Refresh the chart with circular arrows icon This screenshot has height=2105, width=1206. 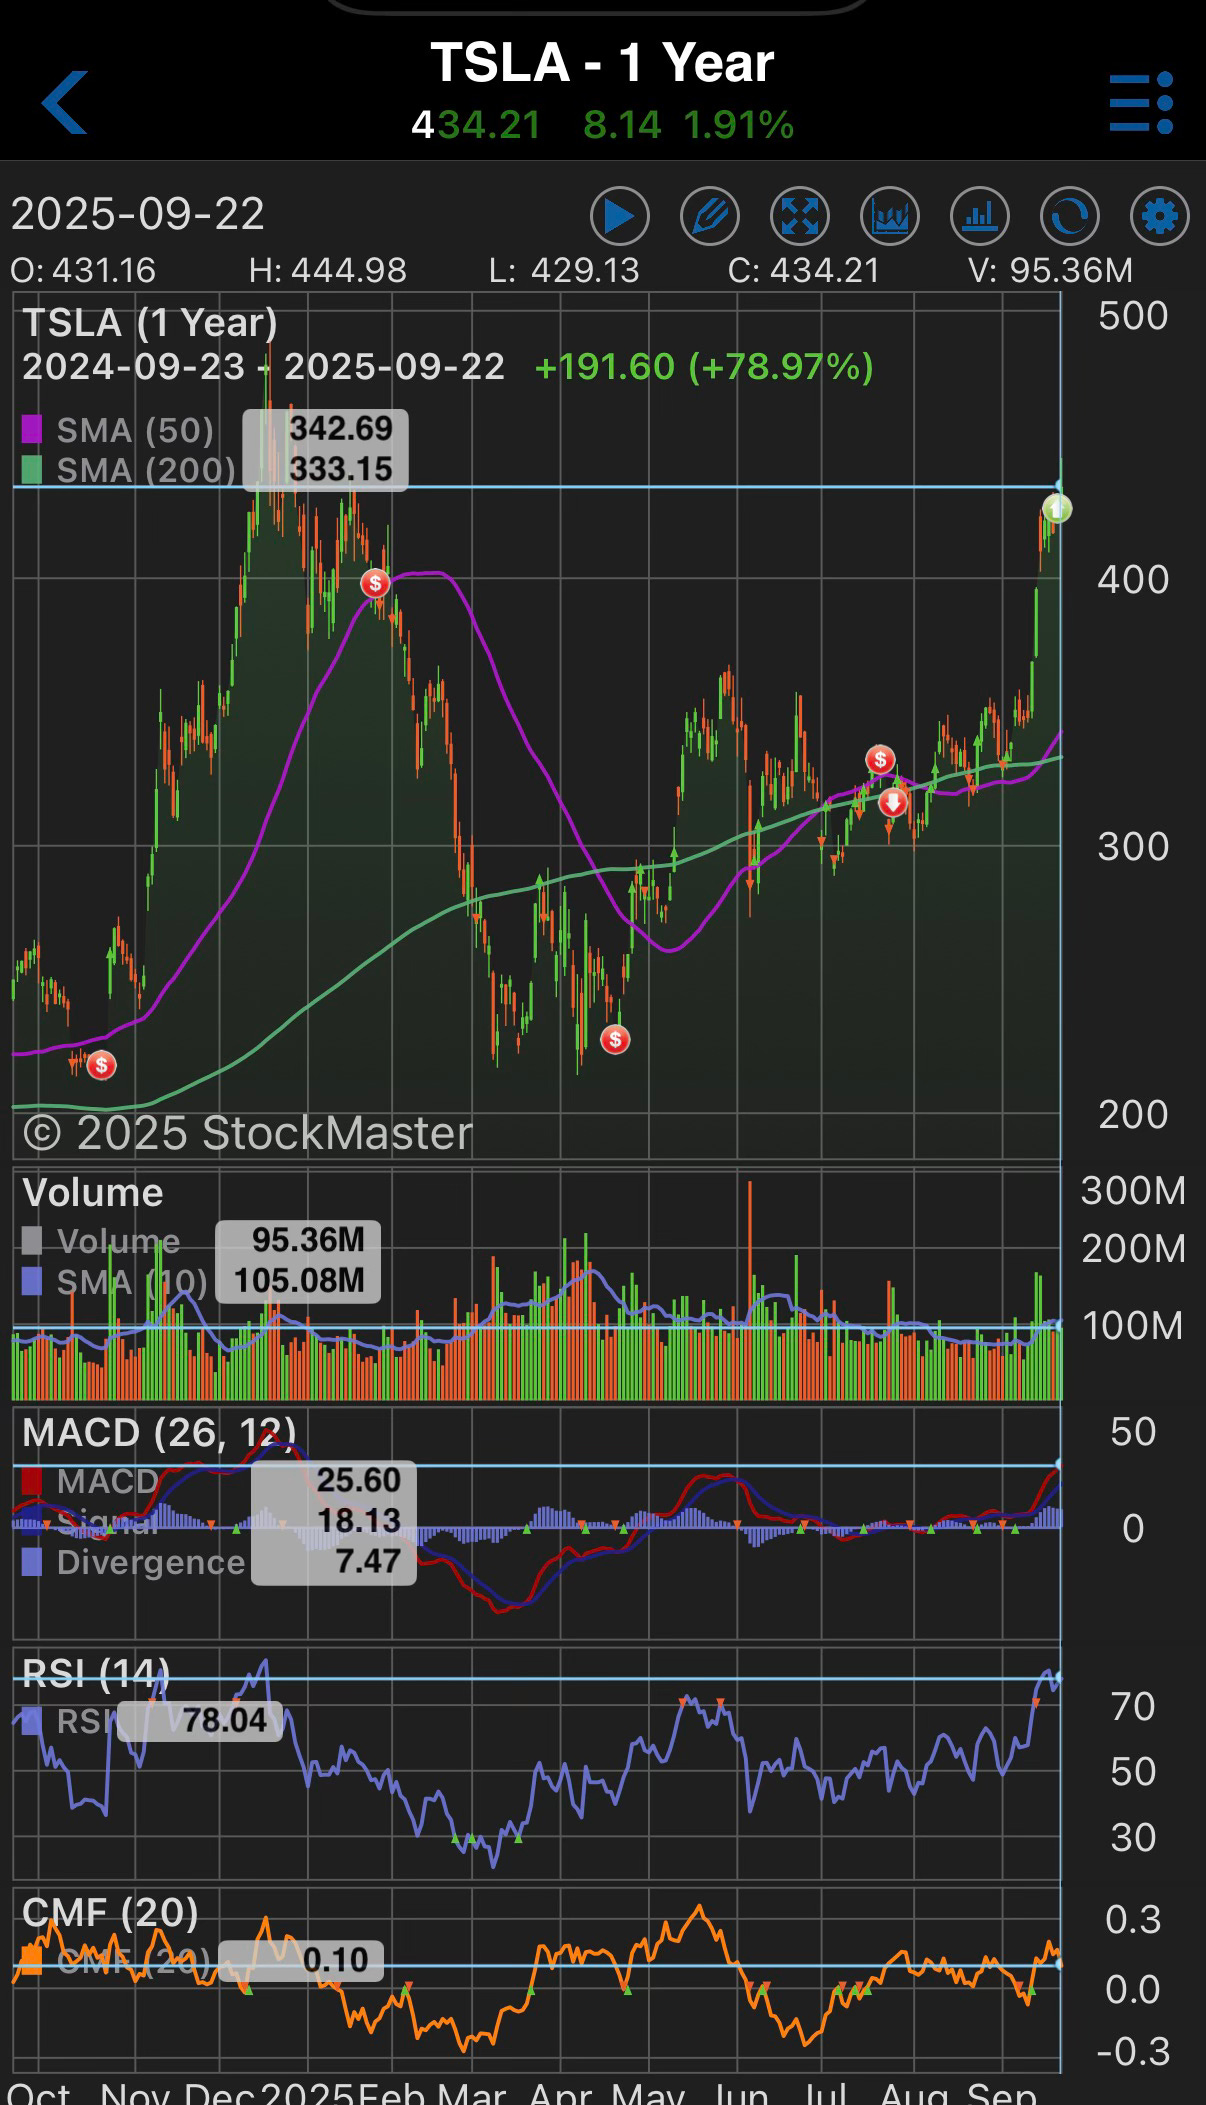(x=1070, y=216)
